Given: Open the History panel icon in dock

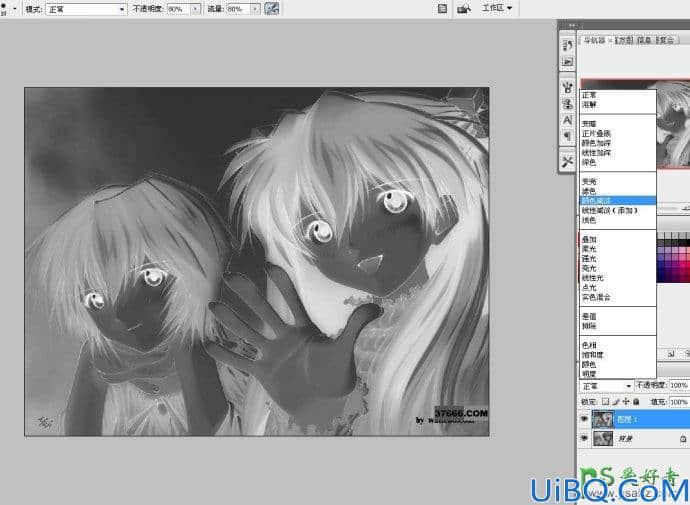Looking at the screenshot, I should 568,46.
